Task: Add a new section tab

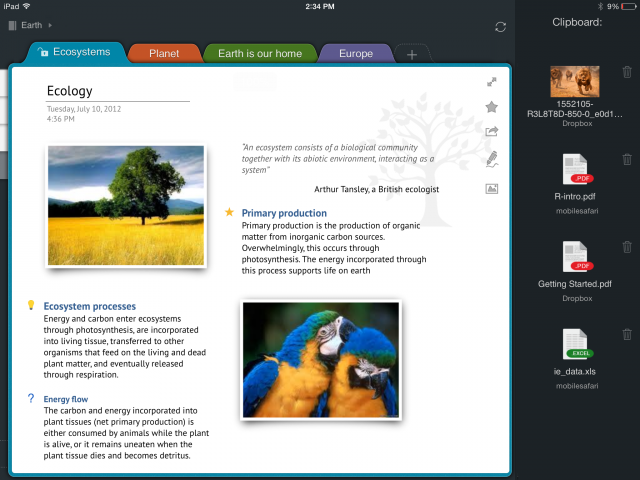Action: pos(412,54)
